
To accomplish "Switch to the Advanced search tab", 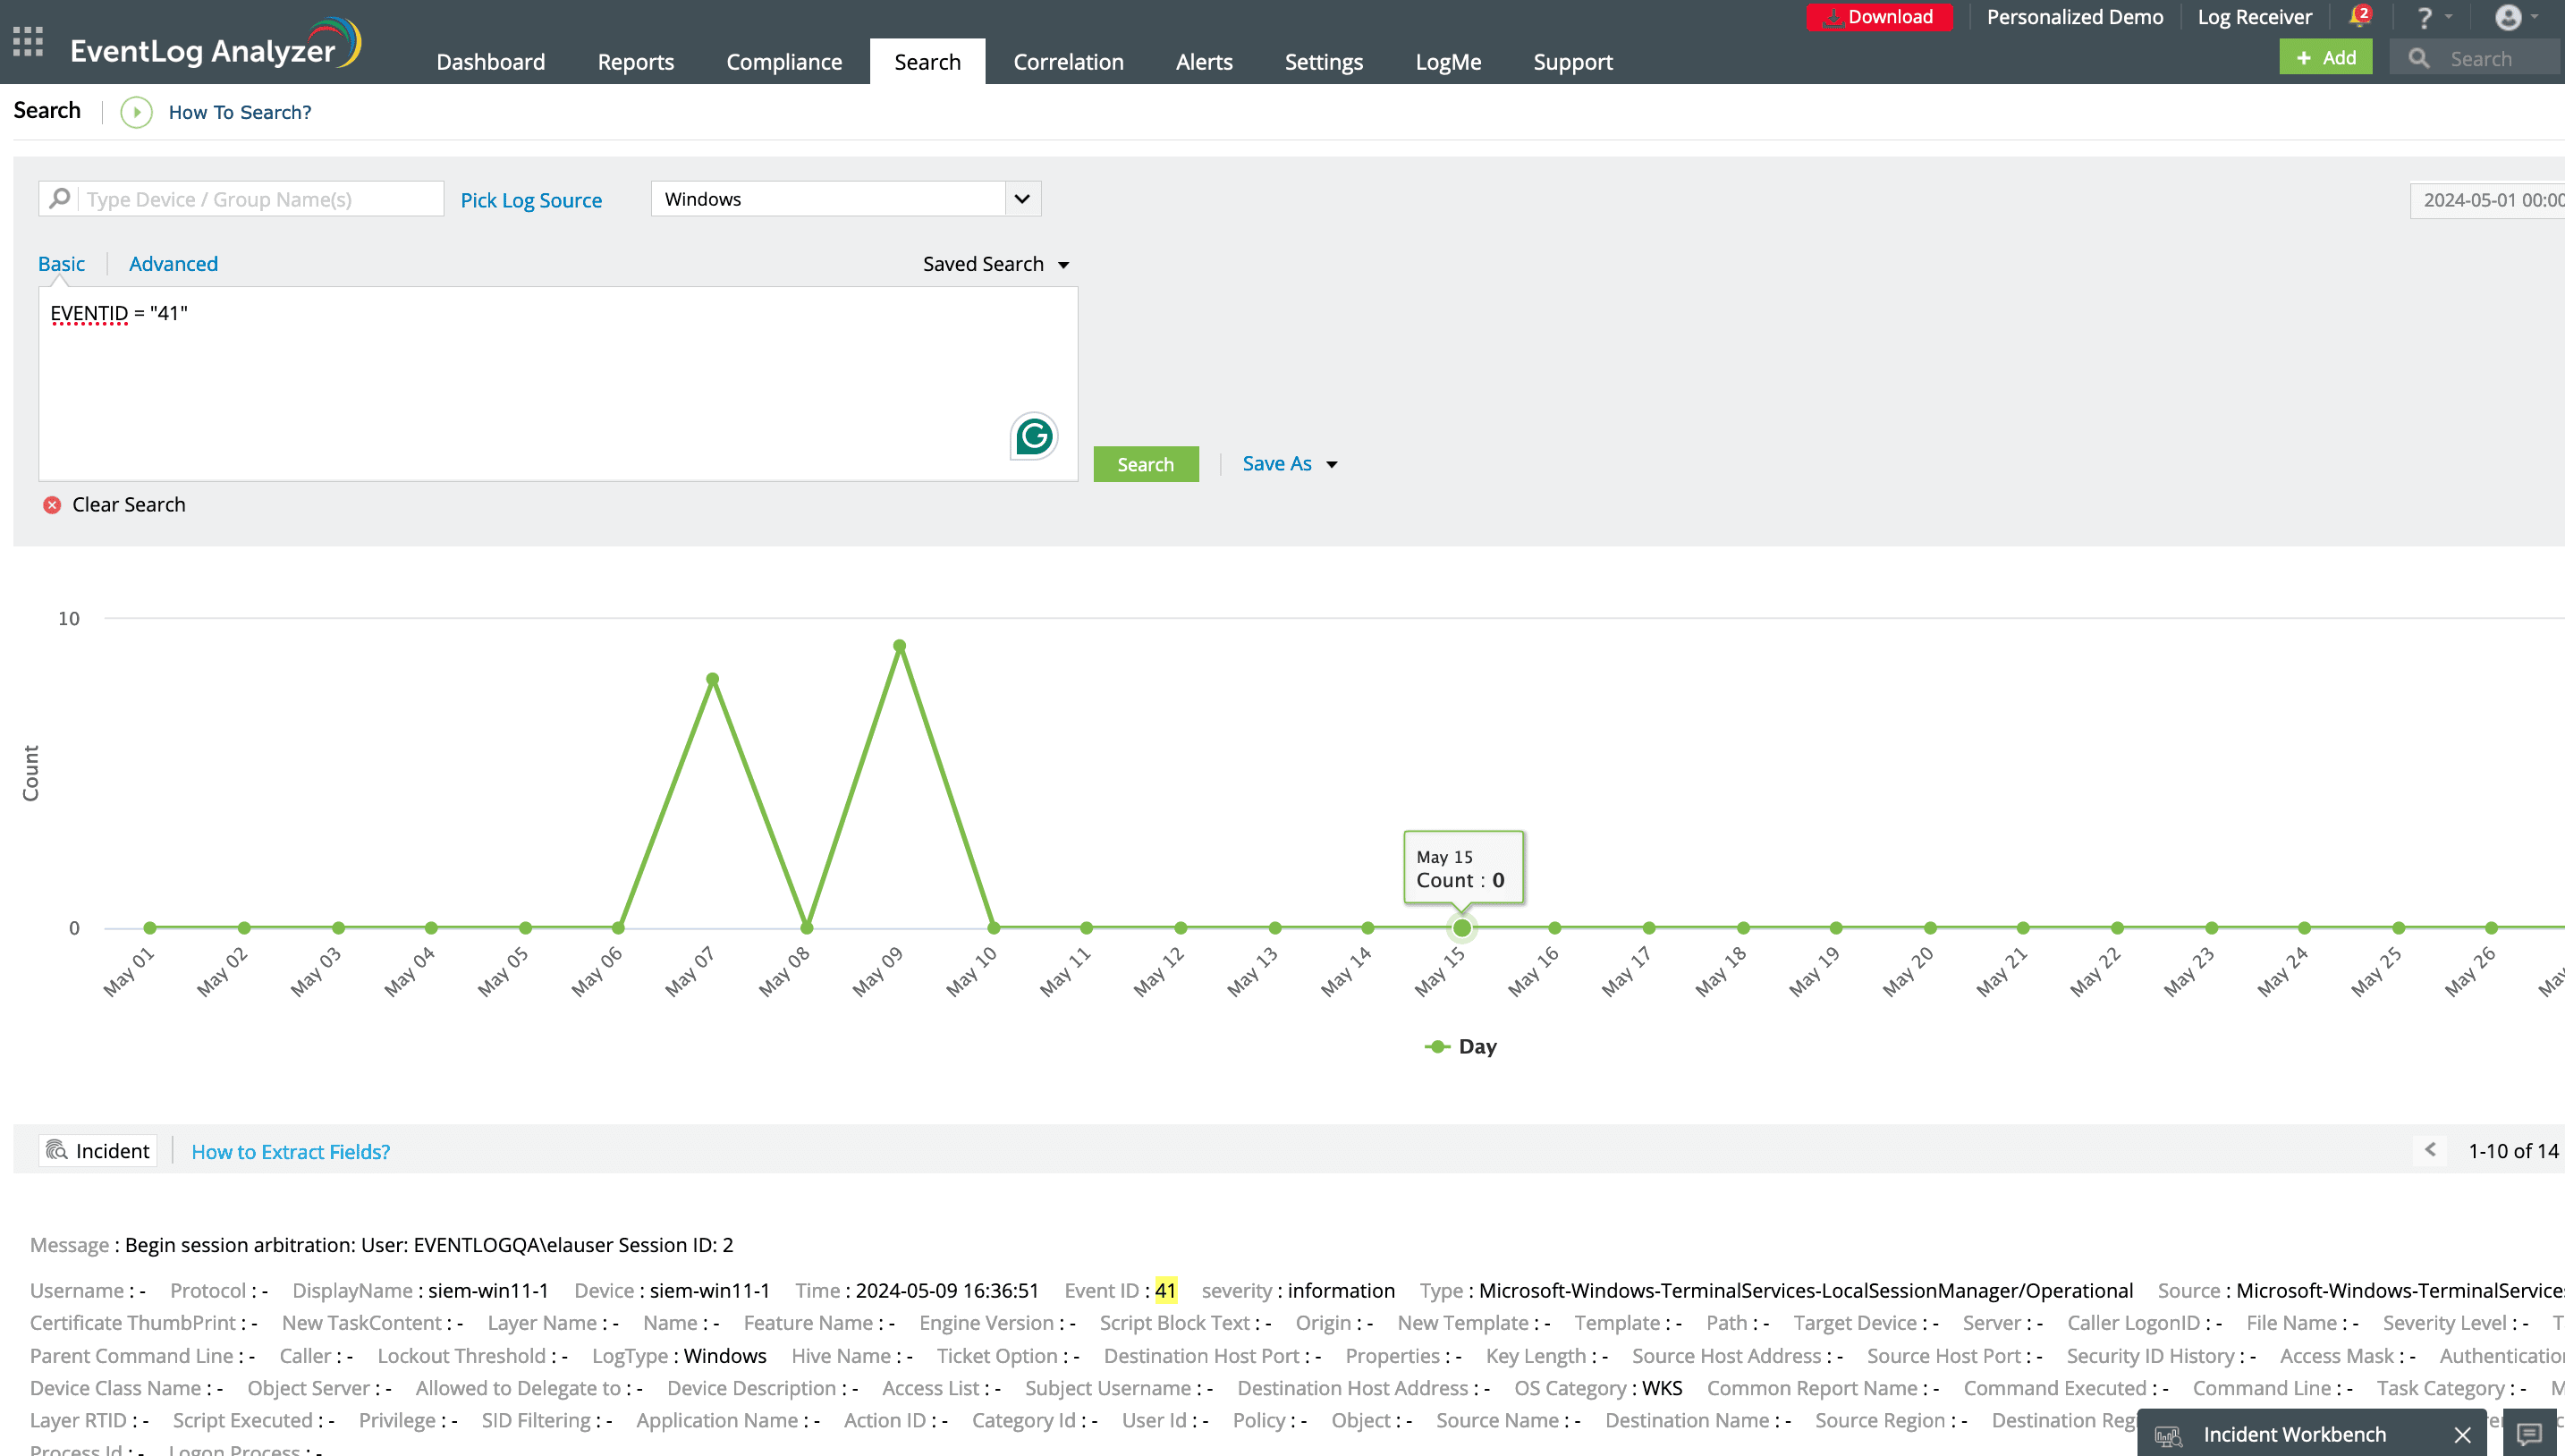I will (x=173, y=264).
